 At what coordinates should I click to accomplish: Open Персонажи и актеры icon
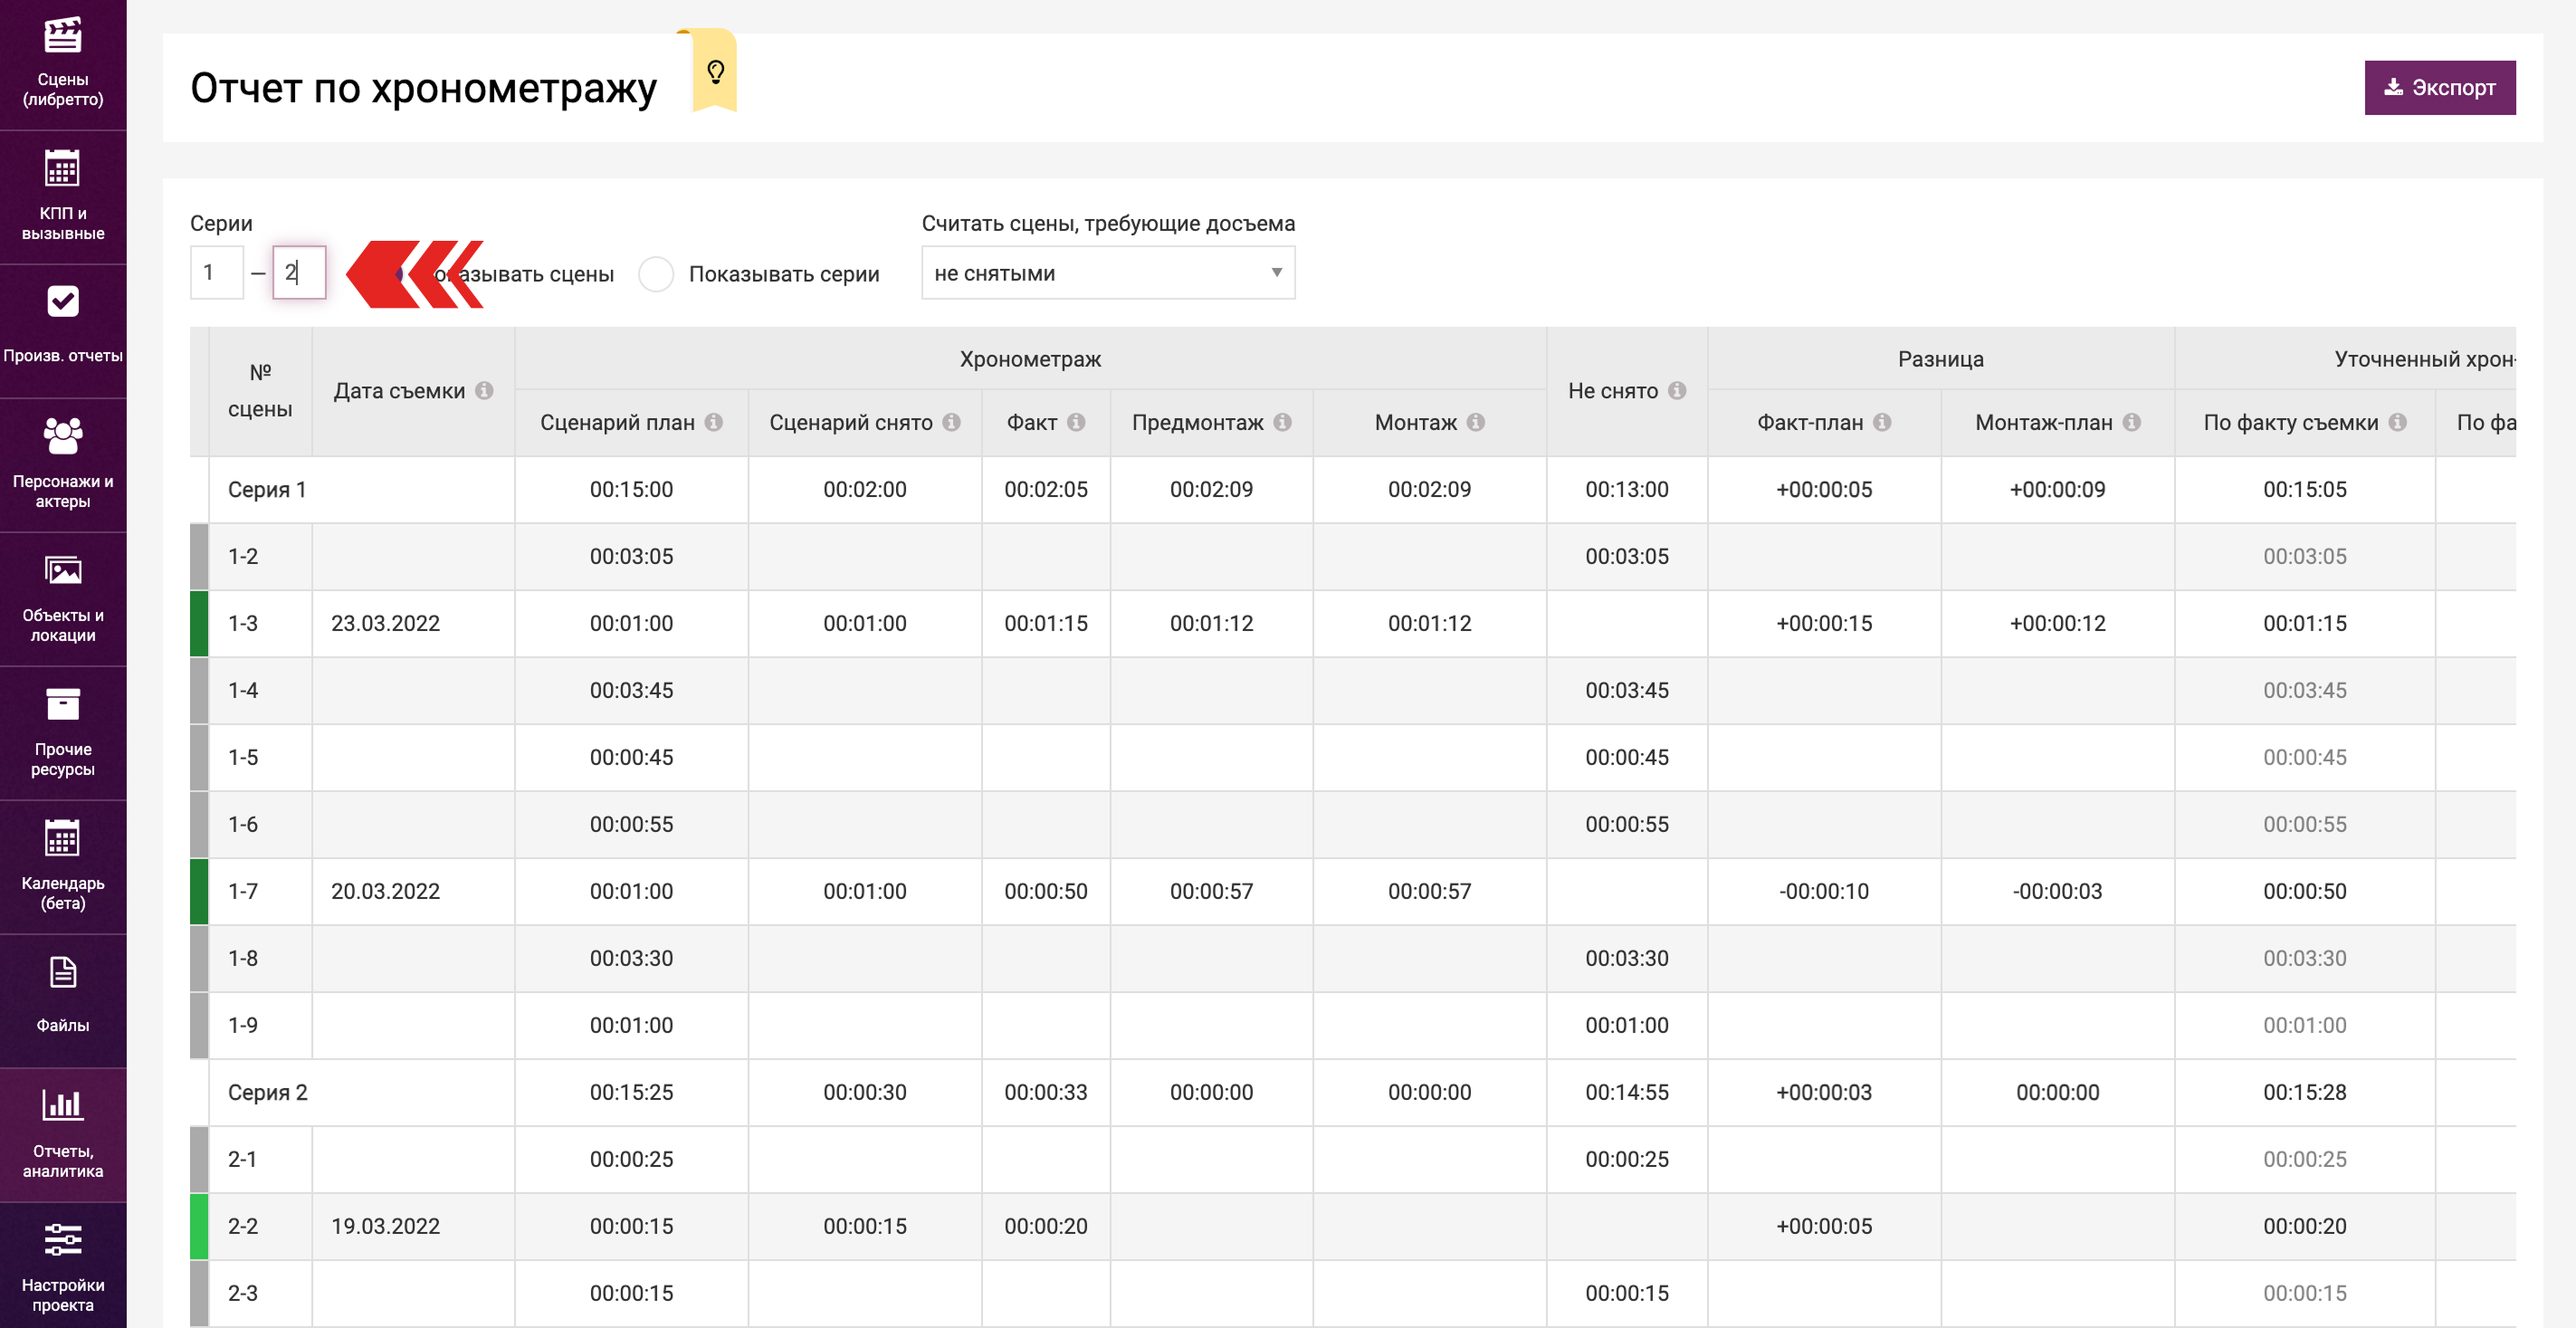point(62,436)
